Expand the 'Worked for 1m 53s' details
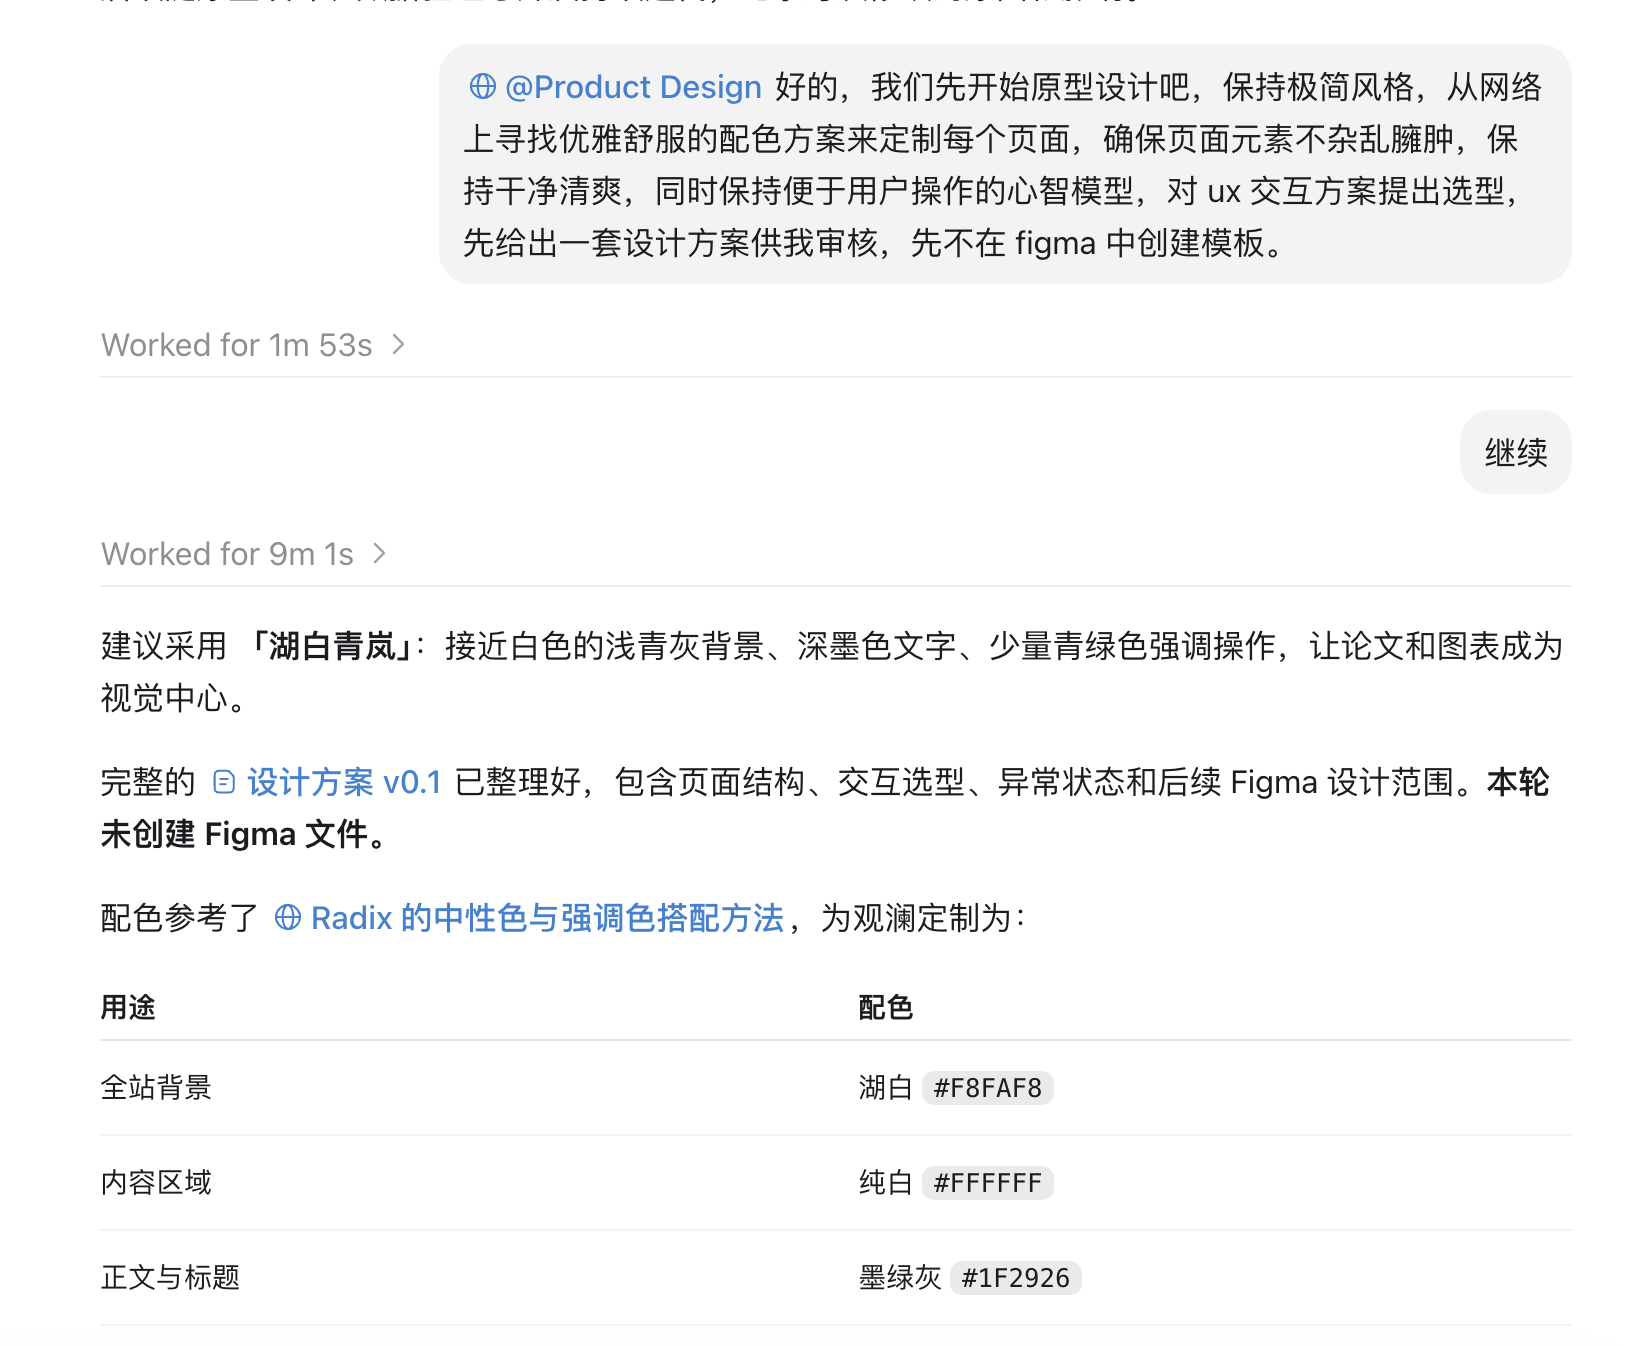The width and height of the screenshot is (1638, 1346). click(253, 345)
